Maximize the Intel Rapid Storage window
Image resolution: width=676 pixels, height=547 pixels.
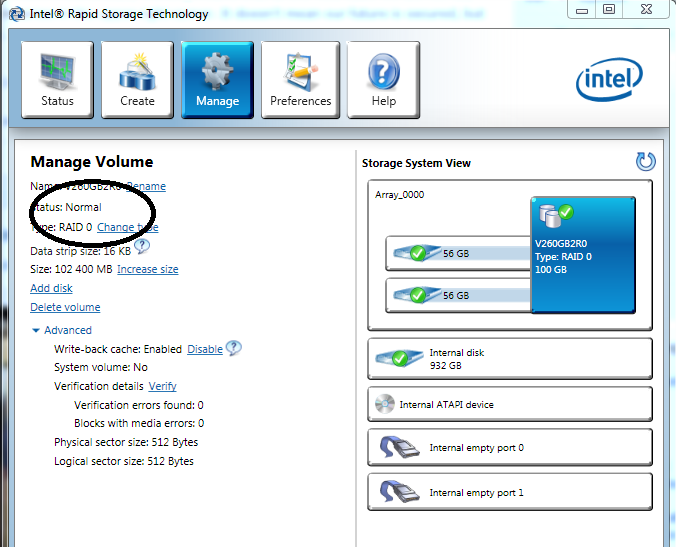[609, 9]
